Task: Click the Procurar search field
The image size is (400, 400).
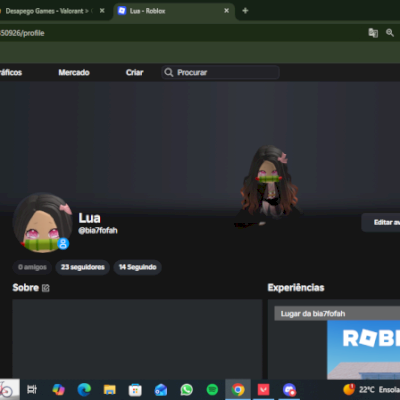Action: (220, 72)
